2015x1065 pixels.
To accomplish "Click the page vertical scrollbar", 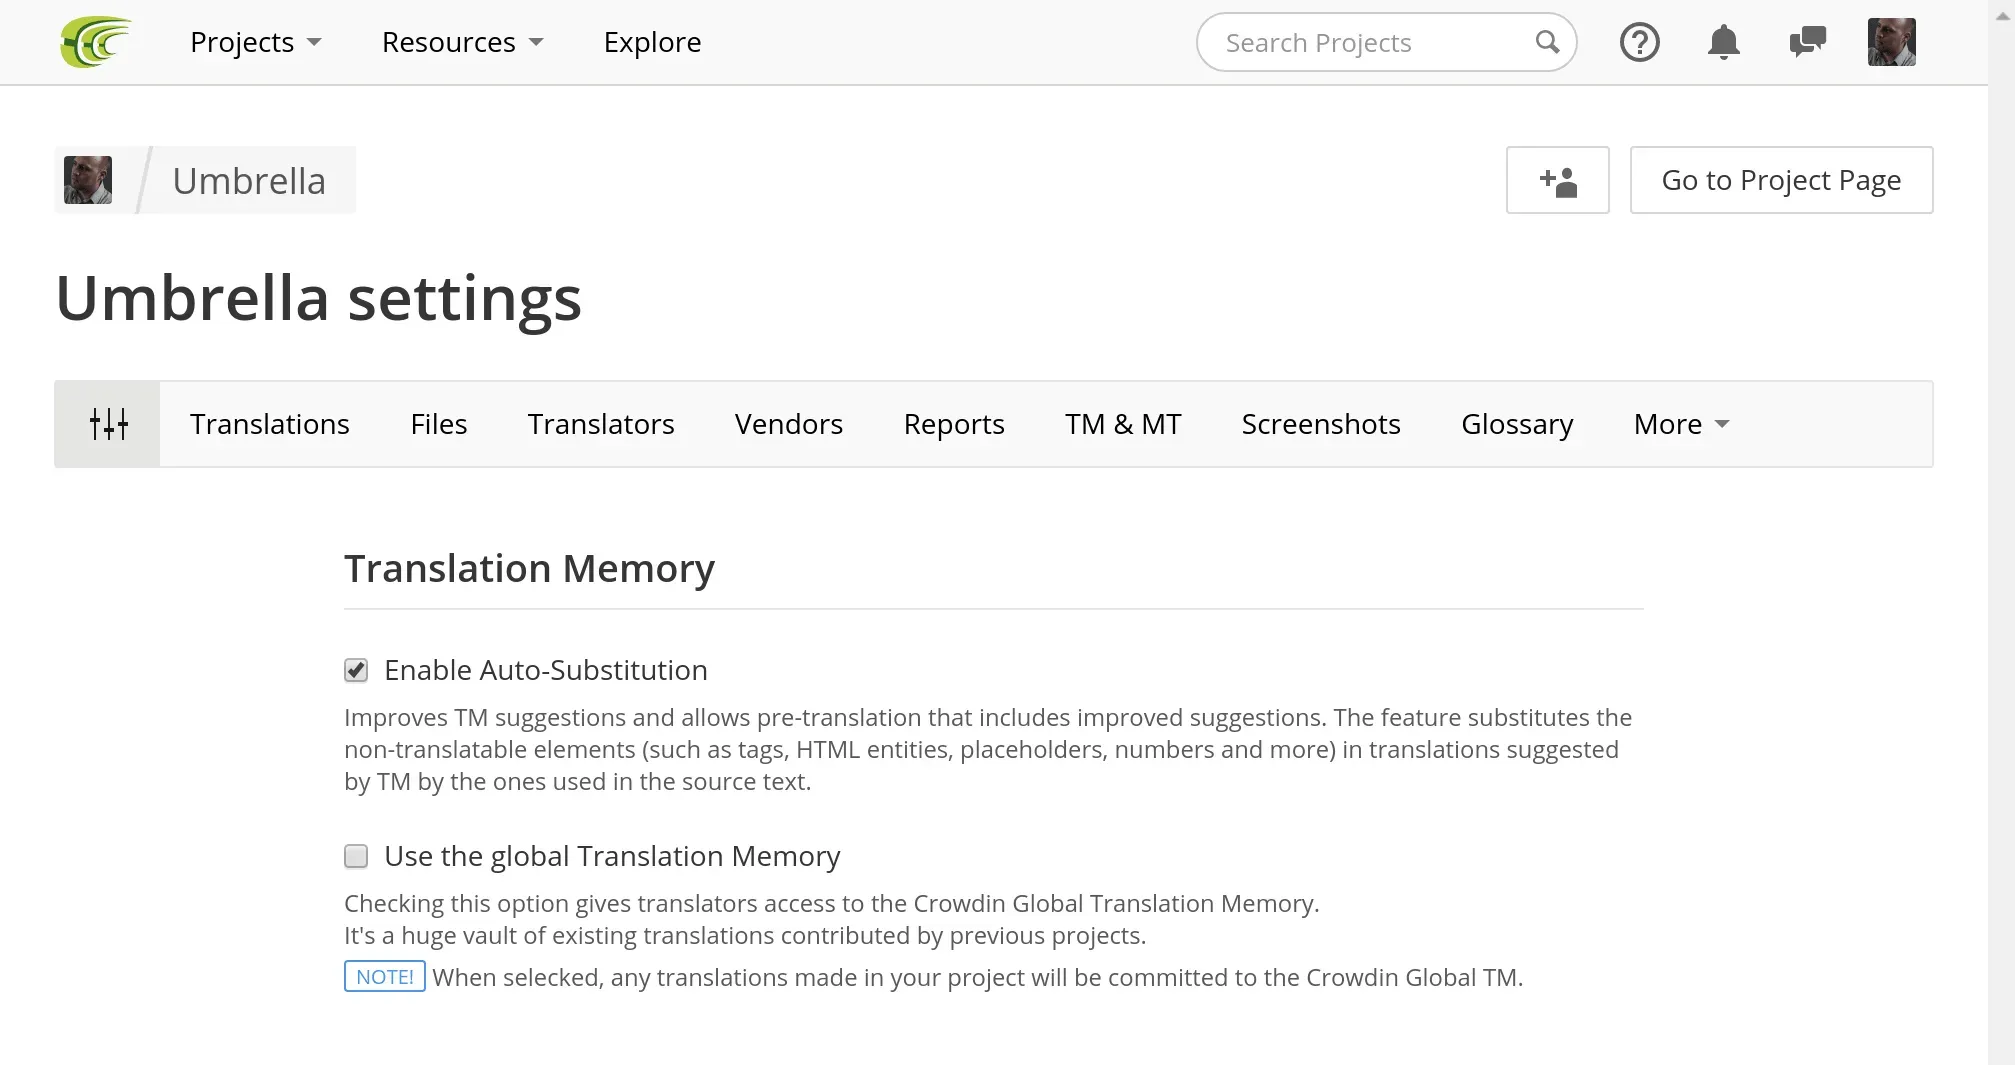I will point(2002,532).
